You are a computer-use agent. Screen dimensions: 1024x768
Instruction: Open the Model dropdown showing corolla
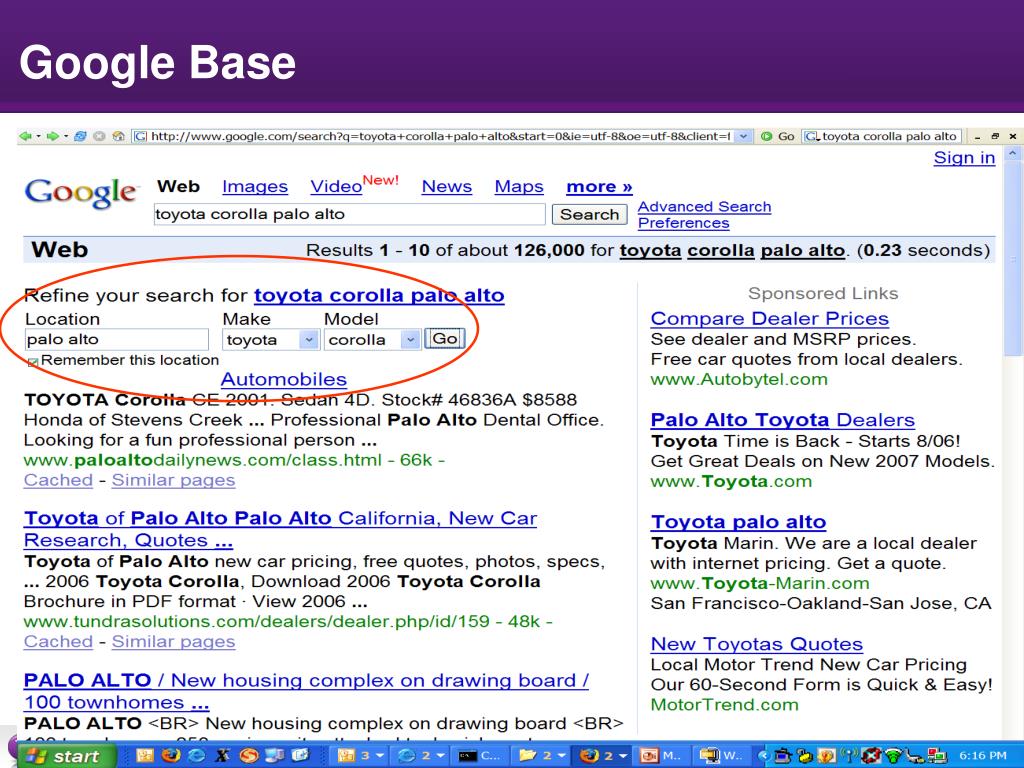pos(372,340)
